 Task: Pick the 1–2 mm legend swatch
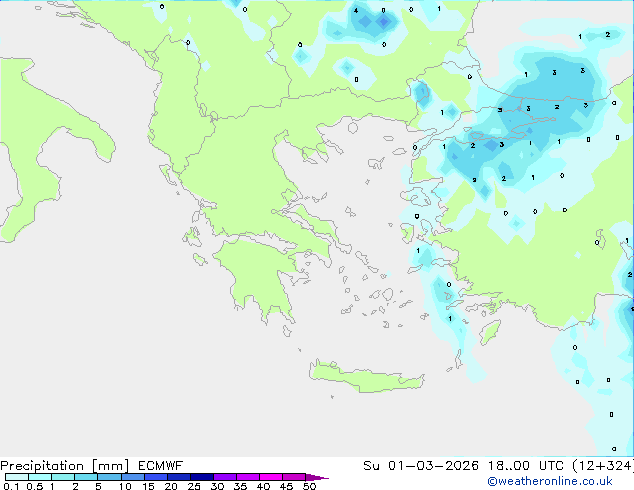point(63,477)
